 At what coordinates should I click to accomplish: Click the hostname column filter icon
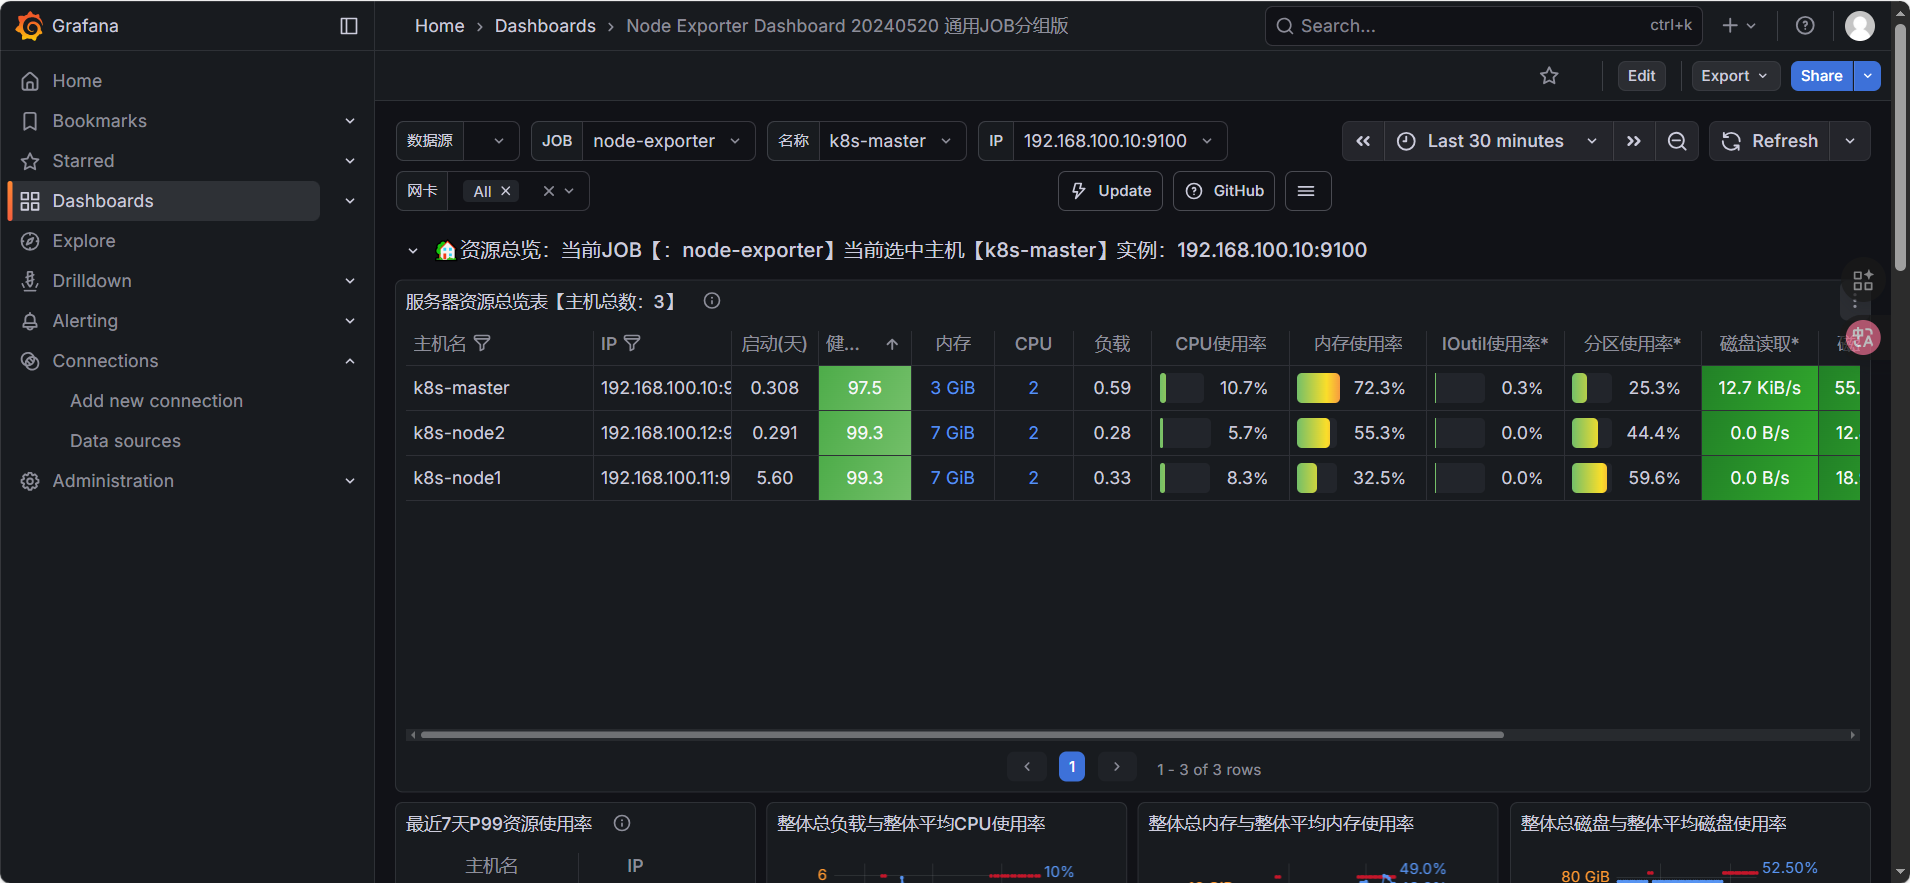[482, 343]
